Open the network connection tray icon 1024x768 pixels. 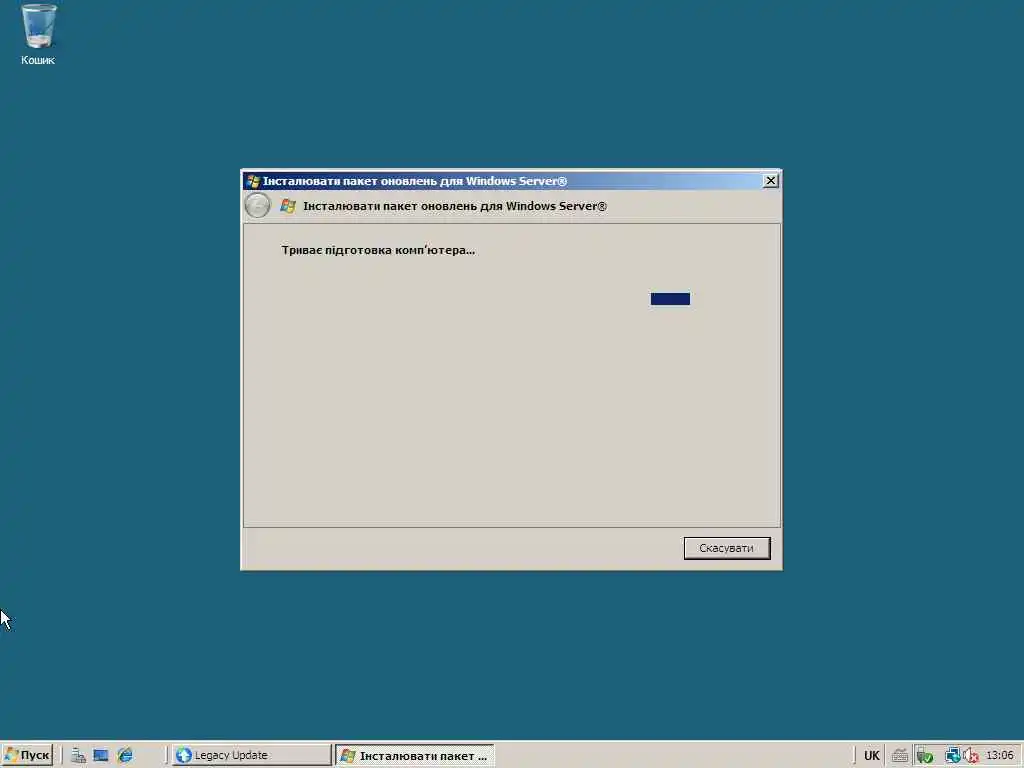point(952,756)
